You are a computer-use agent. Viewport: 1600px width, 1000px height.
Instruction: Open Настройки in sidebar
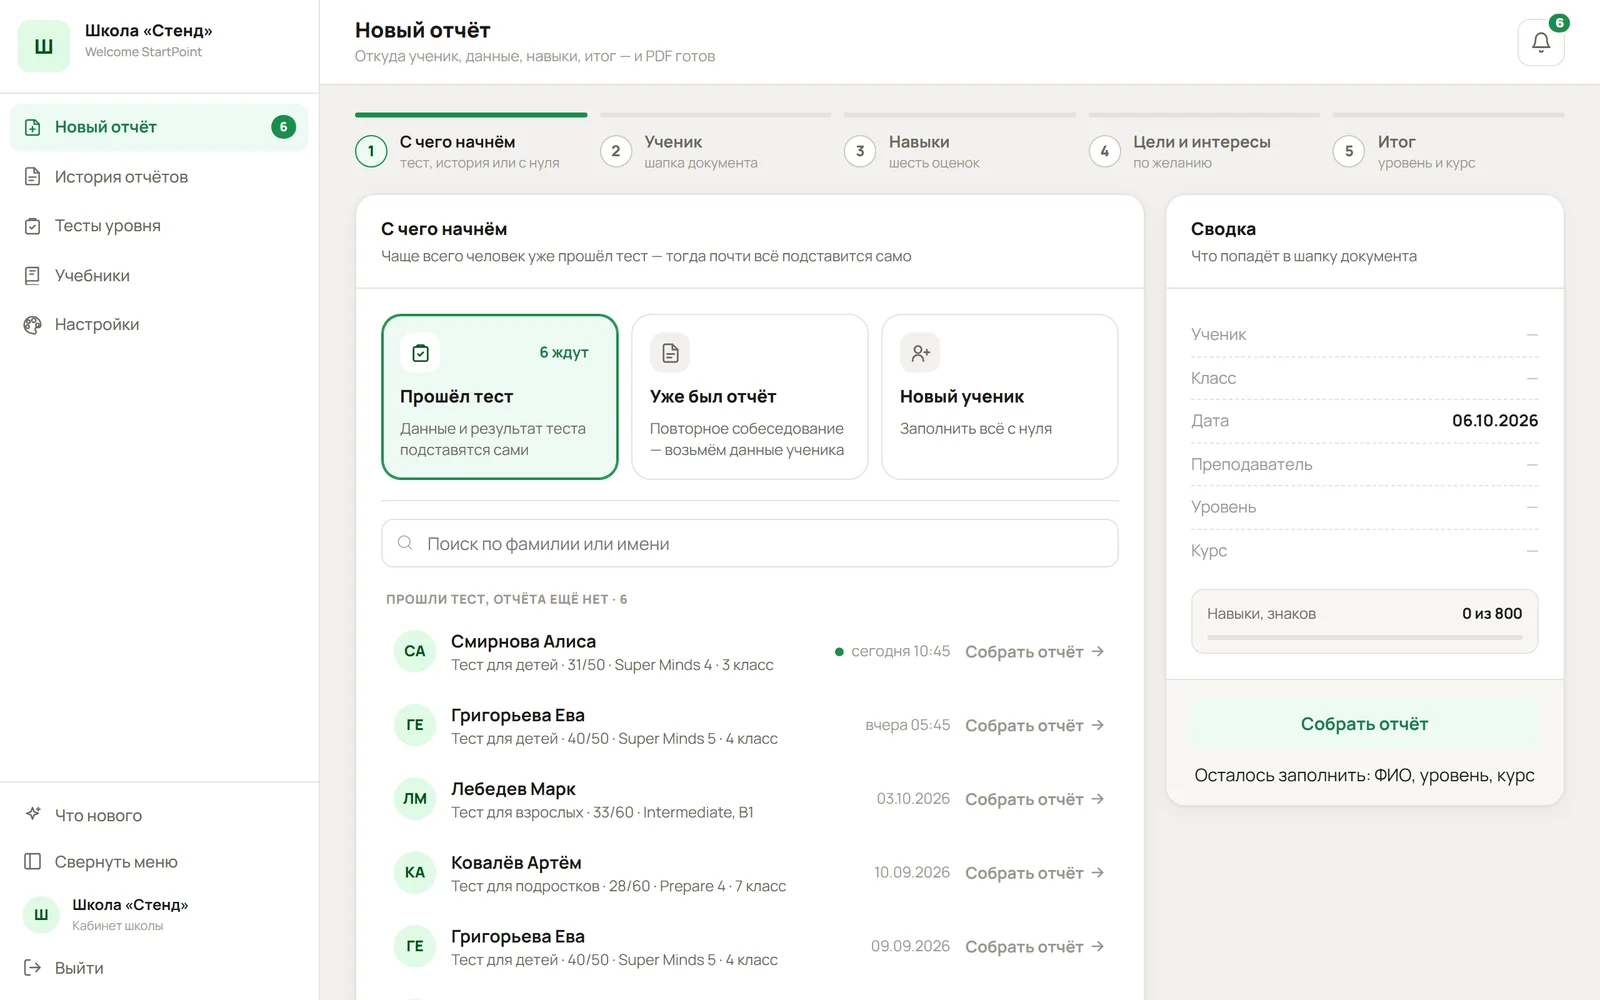point(159,325)
